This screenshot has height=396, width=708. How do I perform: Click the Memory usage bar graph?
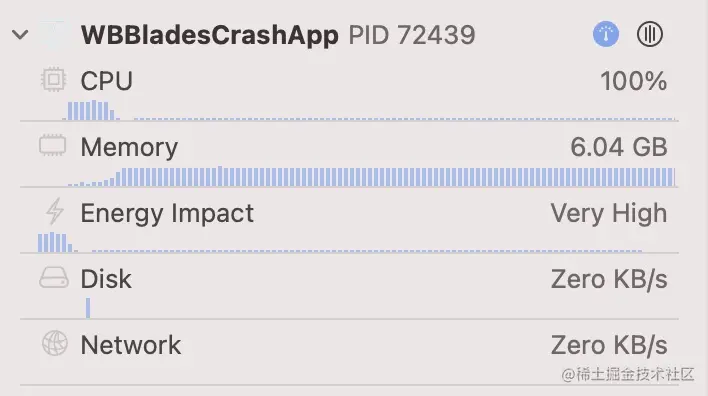coord(371,176)
